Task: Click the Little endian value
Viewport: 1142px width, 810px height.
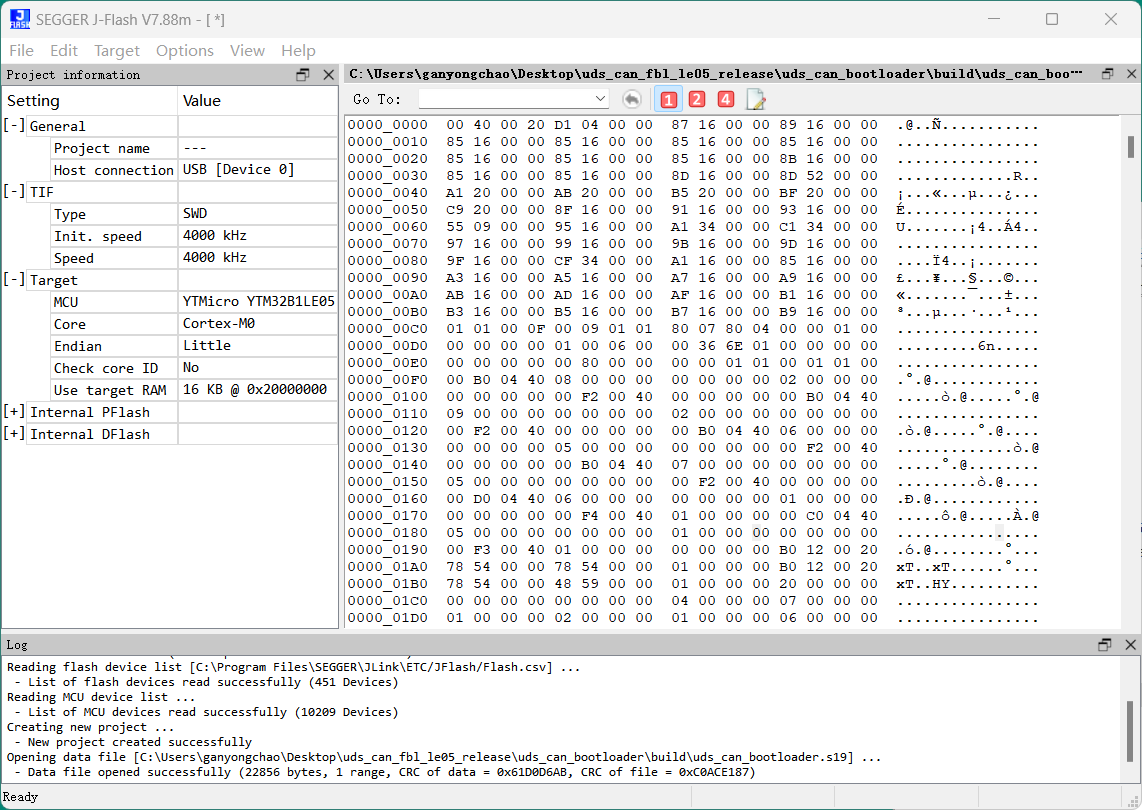Action: [206, 345]
